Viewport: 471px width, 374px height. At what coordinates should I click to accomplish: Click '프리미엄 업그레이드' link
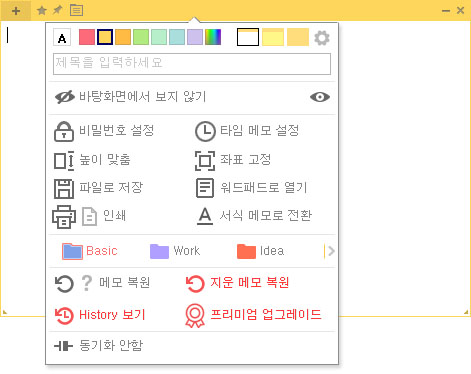tap(266, 315)
